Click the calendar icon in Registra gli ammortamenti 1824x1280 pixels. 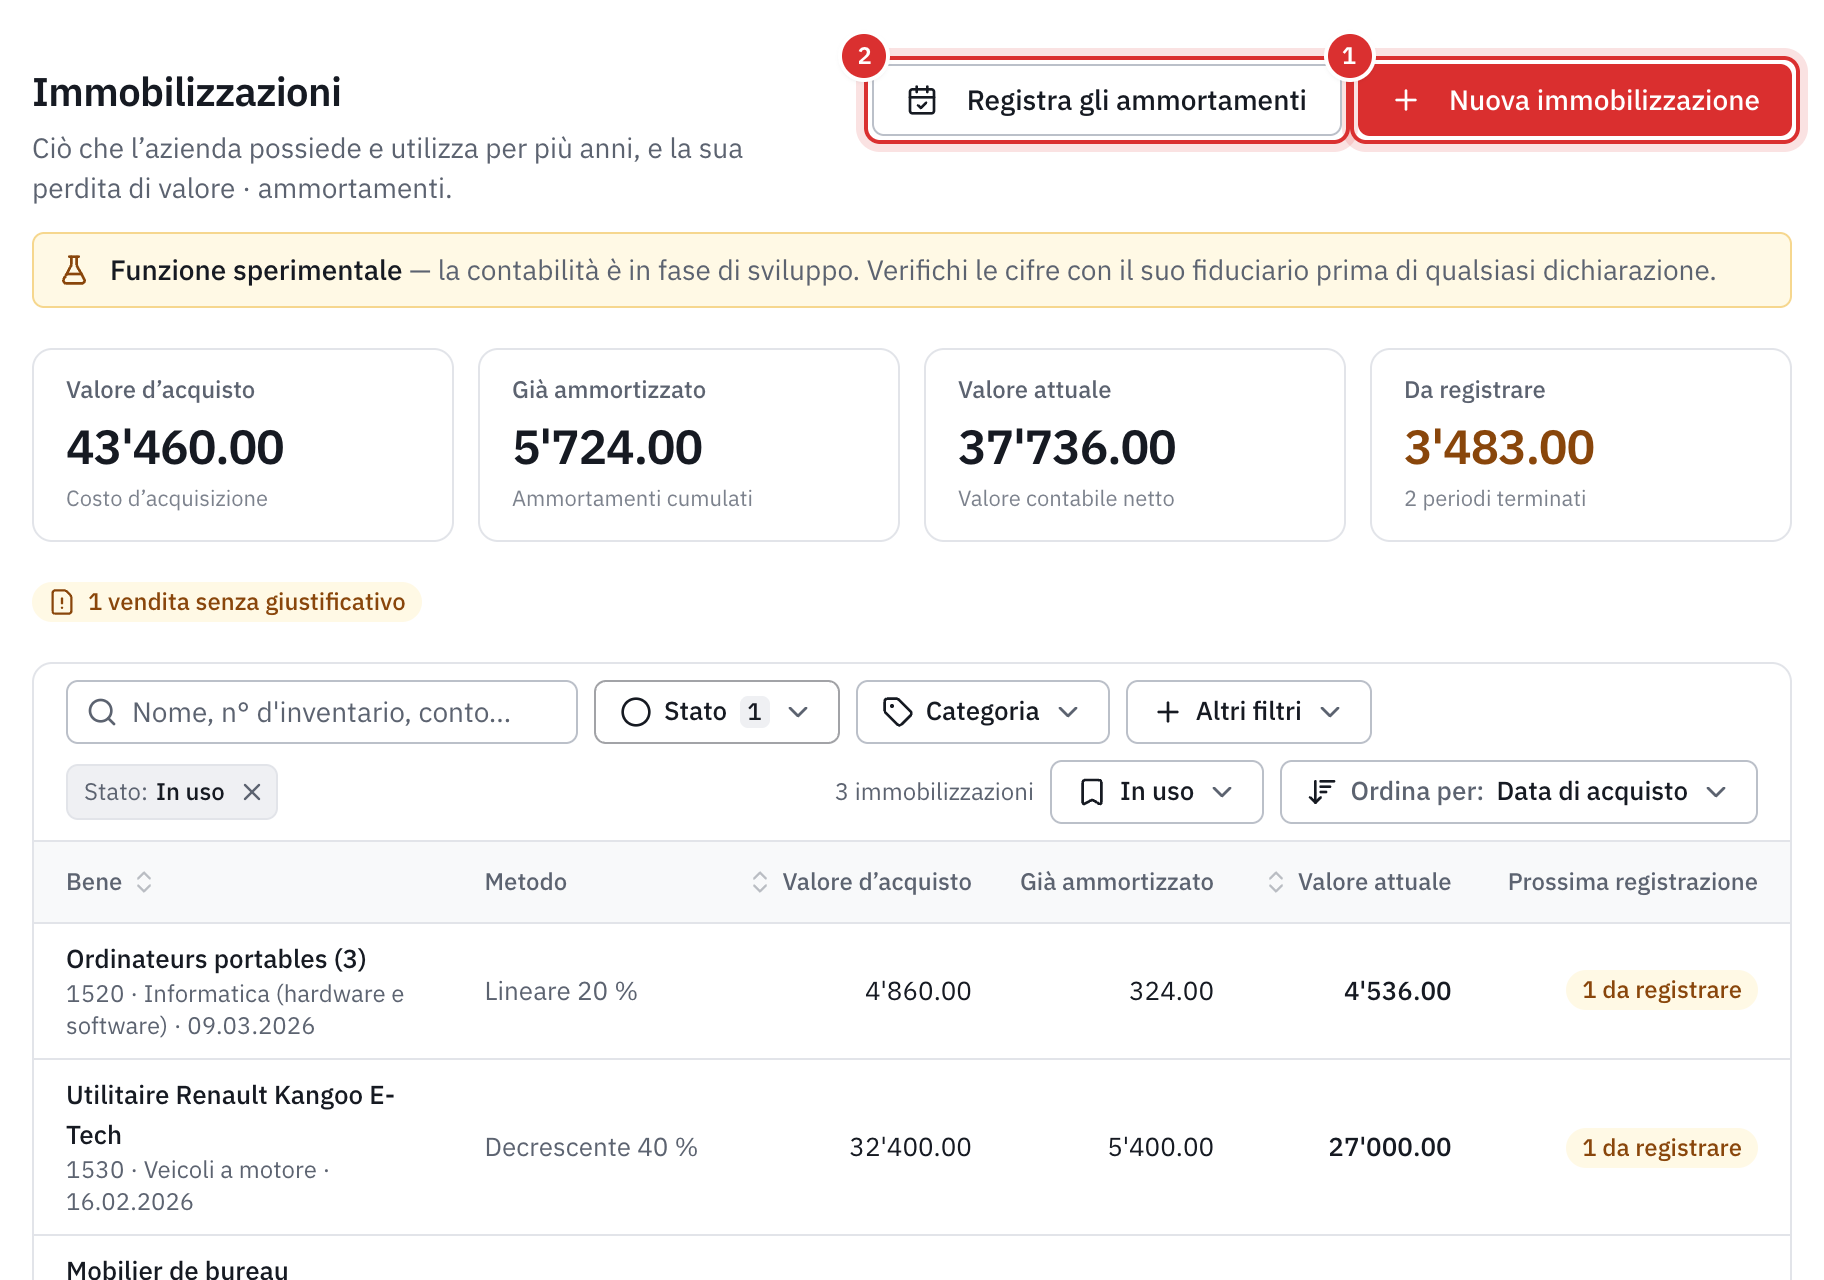tap(921, 100)
